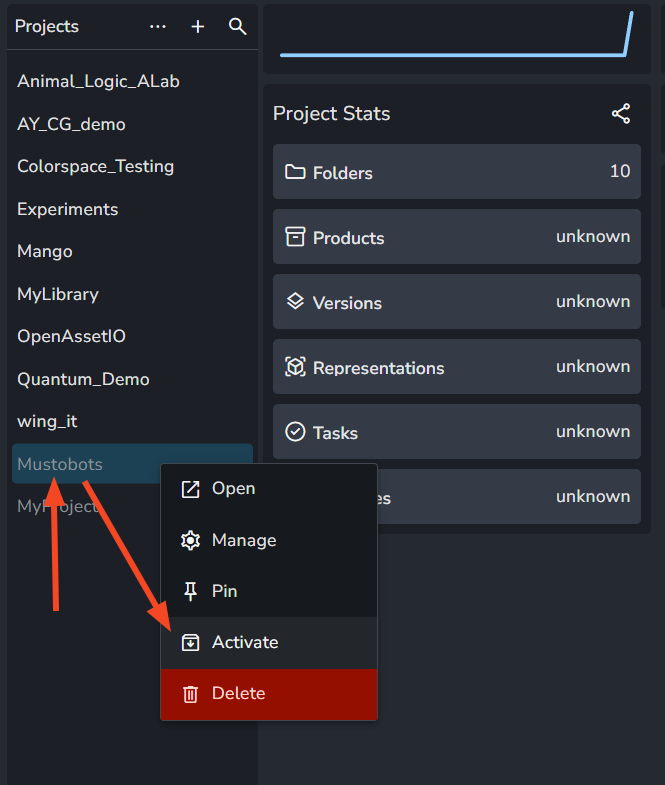Click the Products archive box icon

295,237
